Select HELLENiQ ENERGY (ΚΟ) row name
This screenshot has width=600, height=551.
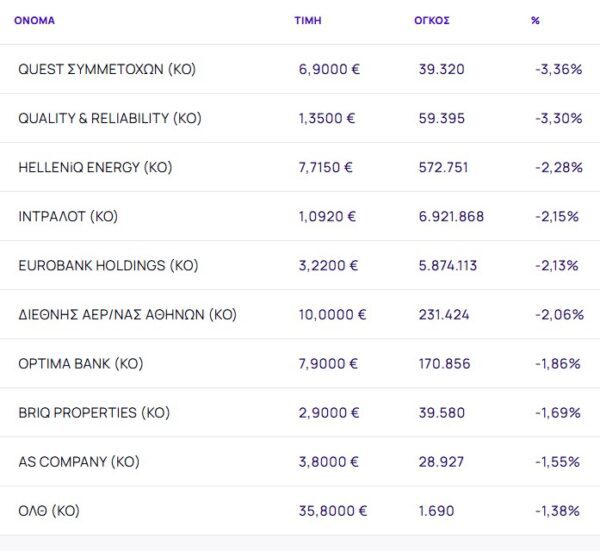click(x=95, y=167)
